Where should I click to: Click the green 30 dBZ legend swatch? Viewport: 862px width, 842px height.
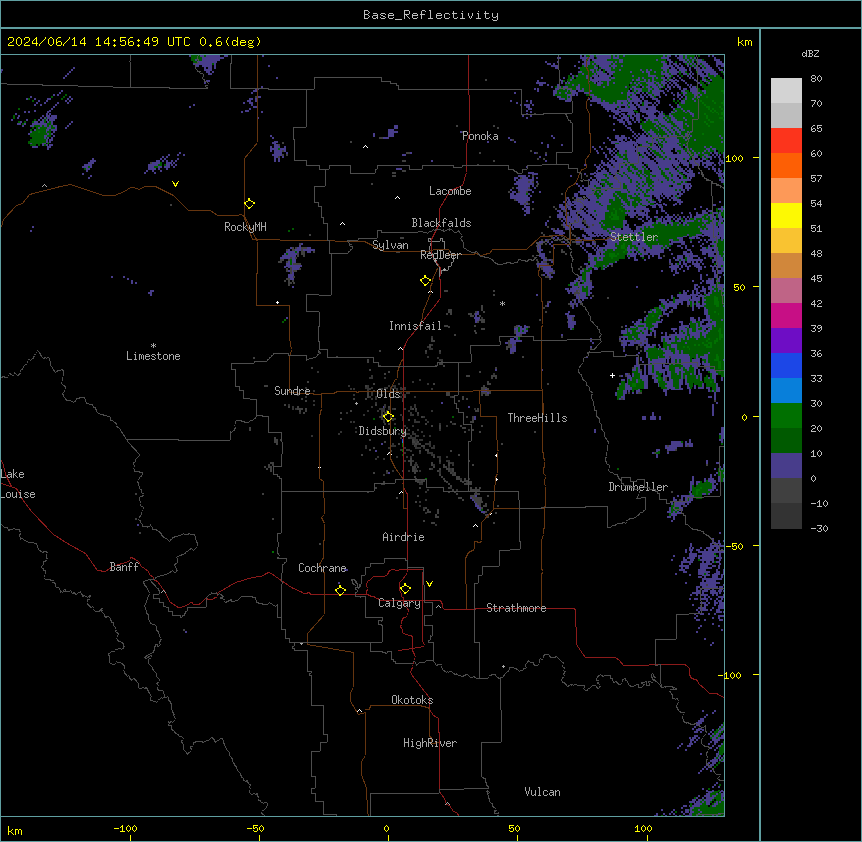(x=786, y=416)
